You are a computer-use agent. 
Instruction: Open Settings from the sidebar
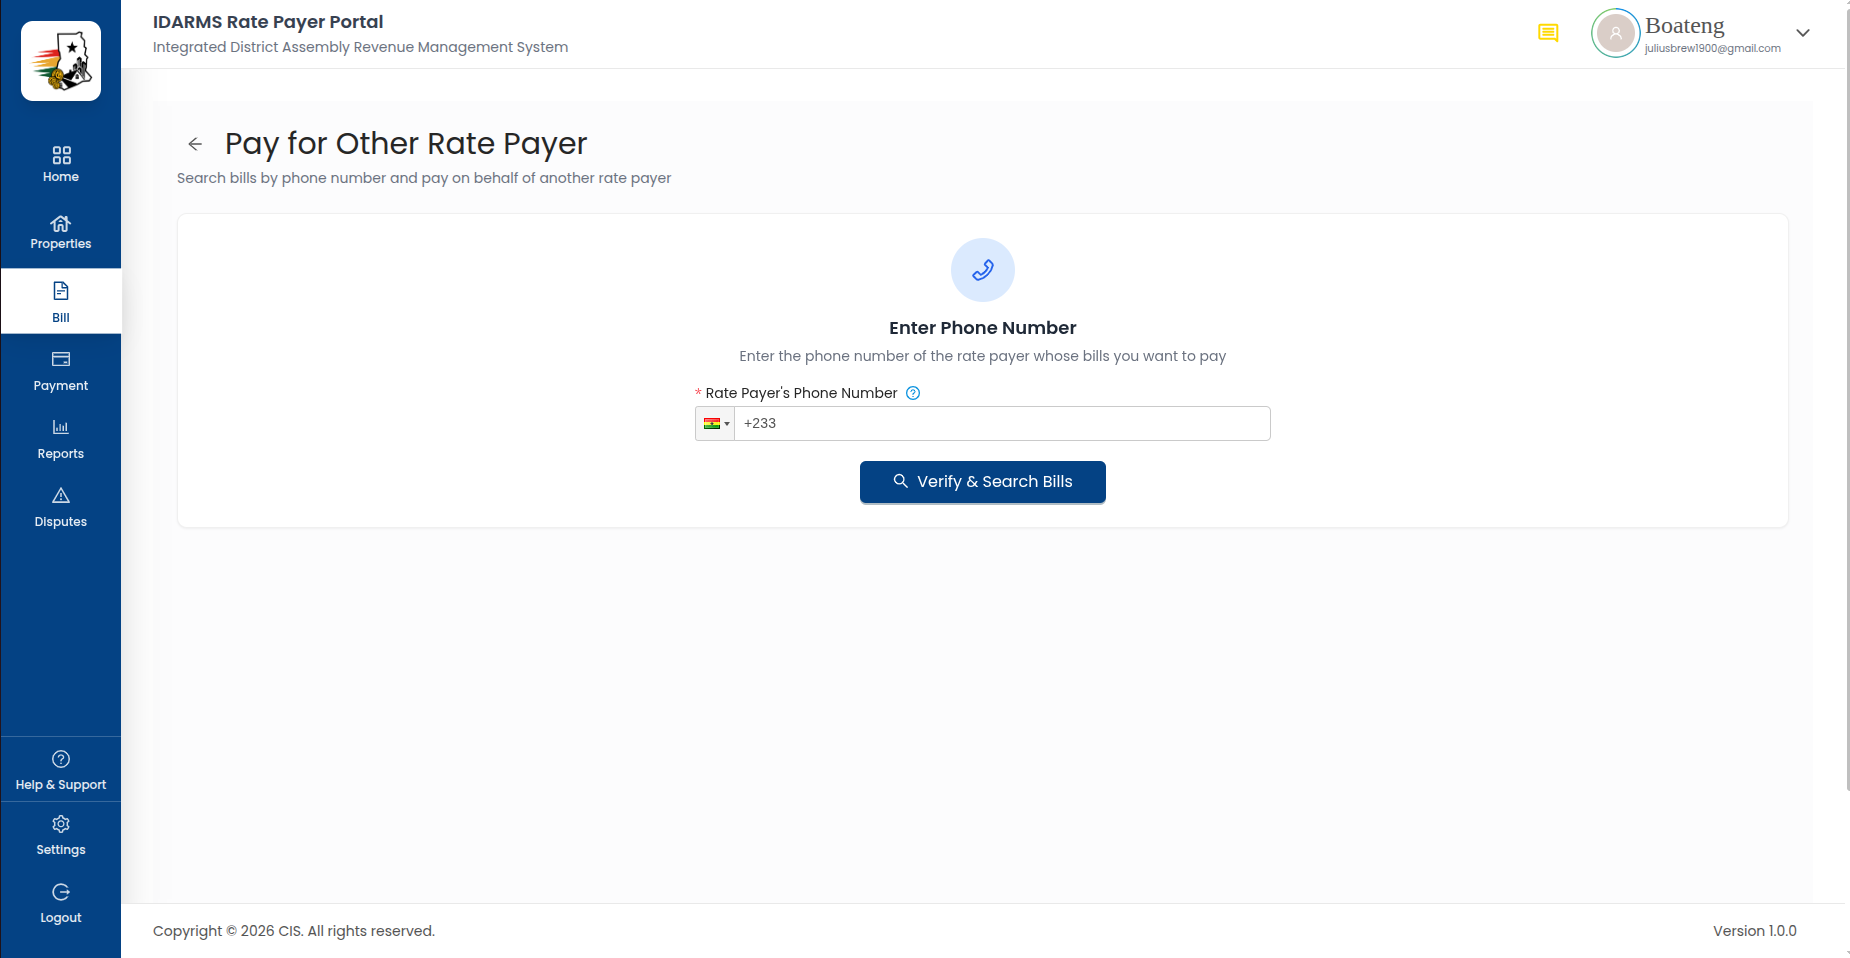pos(61,835)
